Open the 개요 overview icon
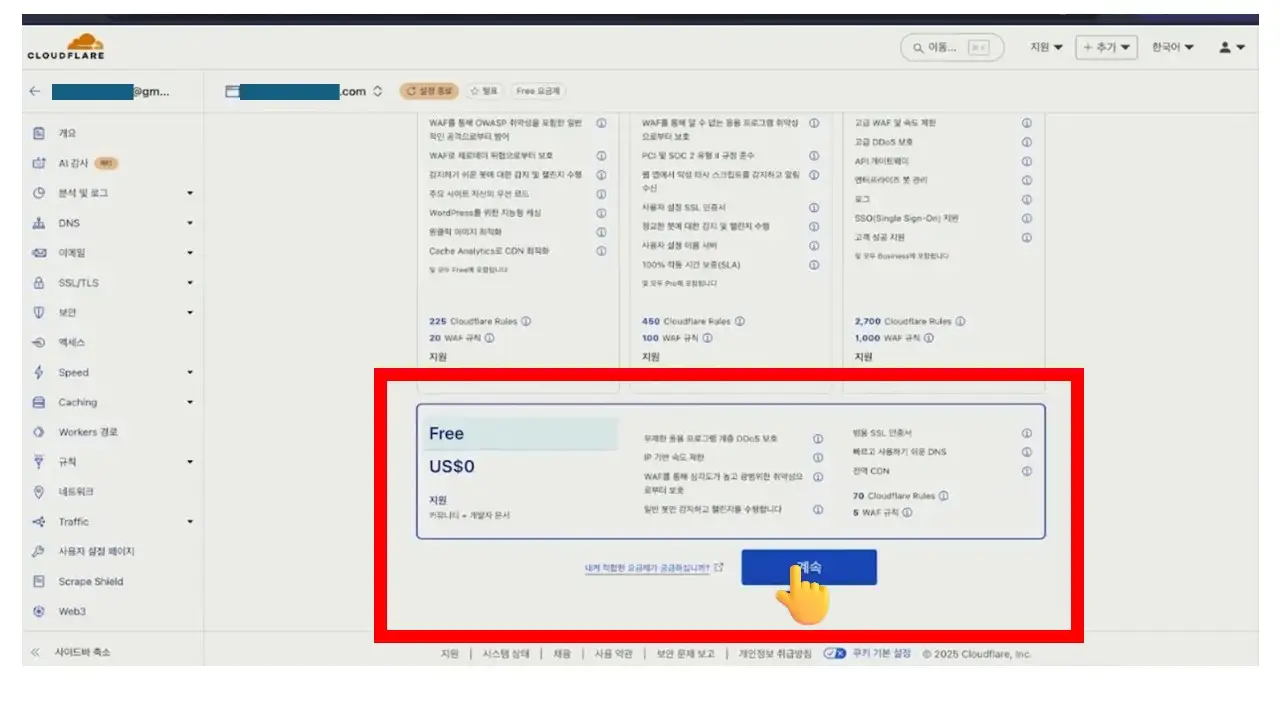Image resolution: width=1280 pixels, height=720 pixels. click(x=39, y=133)
